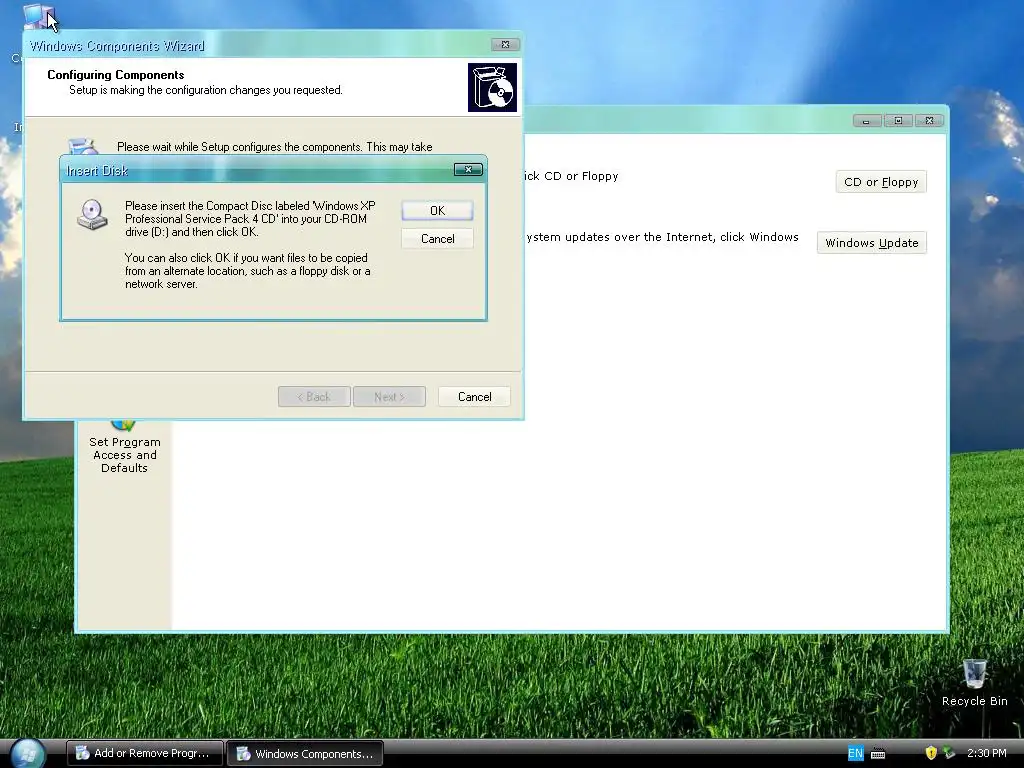1024x768 pixels.
Task: Confirm with OK in Insert Disk dialog
Action: pos(437,210)
